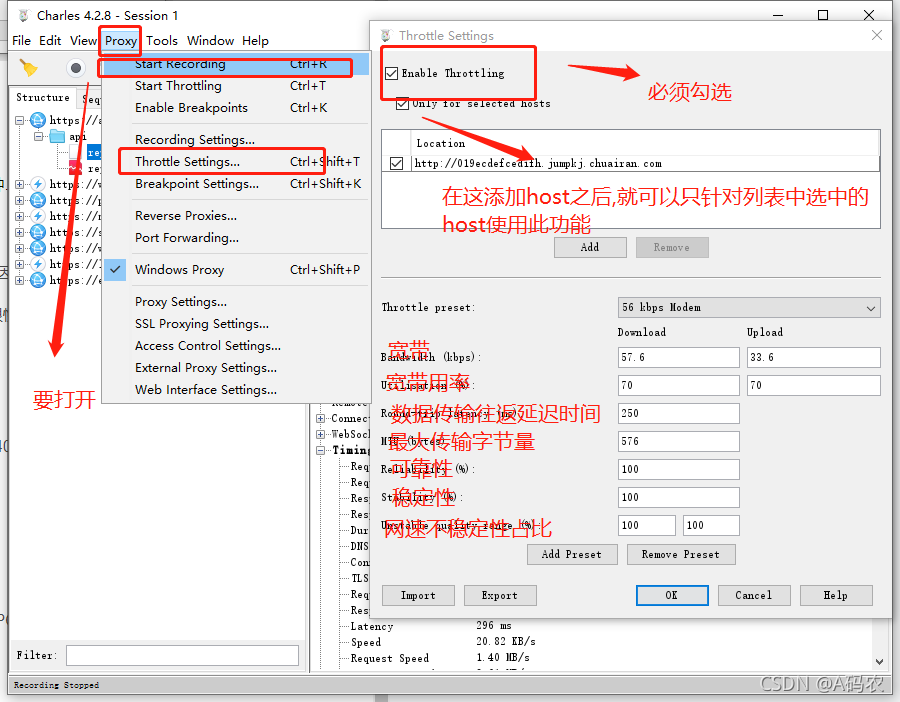900x702 pixels.
Task: Tick the Enable Throttling checkbox
Action: click(391, 73)
